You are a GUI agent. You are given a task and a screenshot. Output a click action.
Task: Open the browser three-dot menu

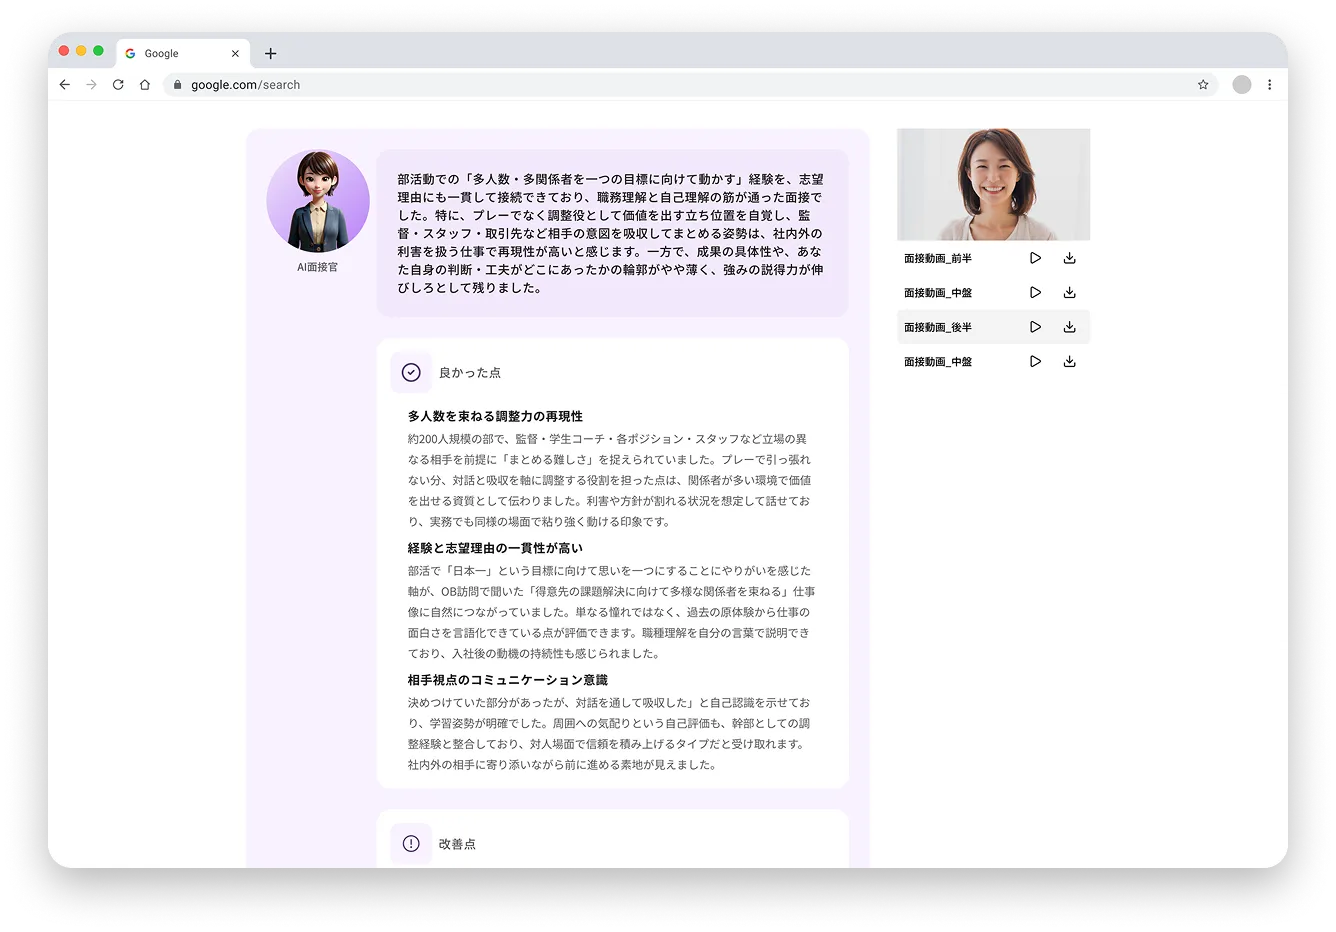(x=1269, y=85)
